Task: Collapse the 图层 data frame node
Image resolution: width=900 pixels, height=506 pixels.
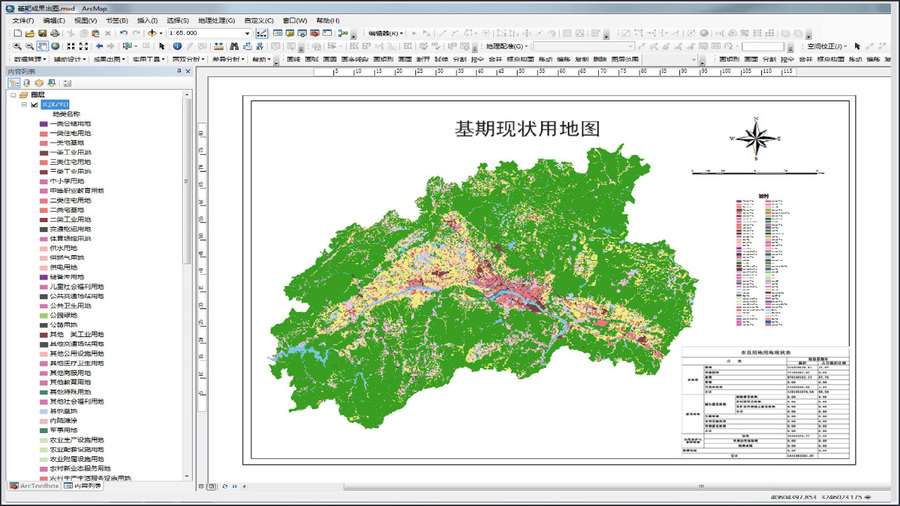Action: (13, 95)
